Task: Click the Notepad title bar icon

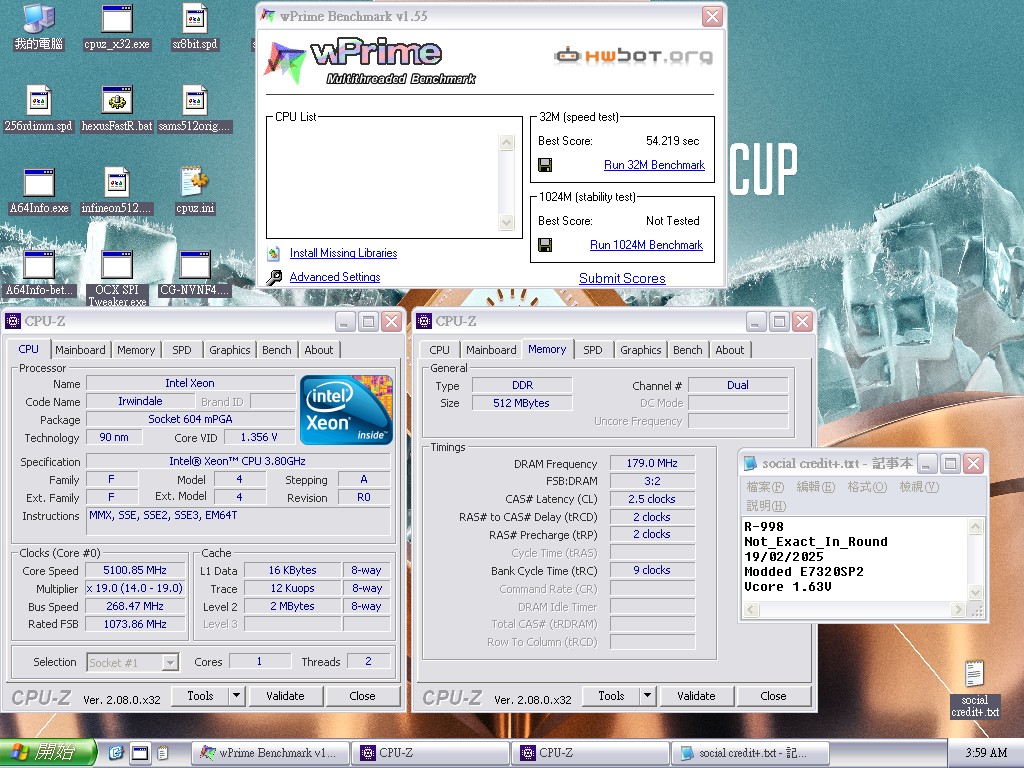Action: (x=750, y=464)
